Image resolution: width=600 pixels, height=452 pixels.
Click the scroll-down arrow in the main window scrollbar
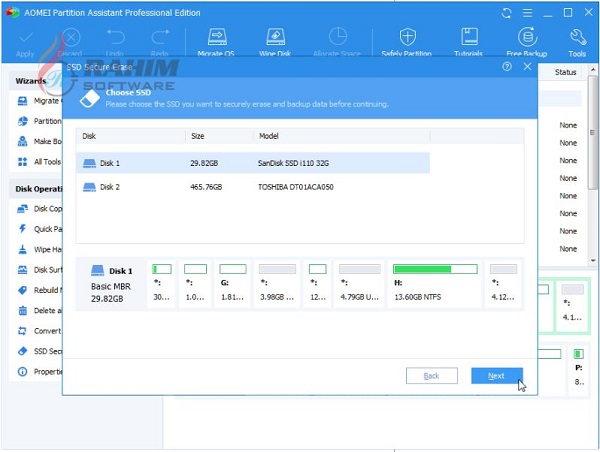click(x=593, y=260)
